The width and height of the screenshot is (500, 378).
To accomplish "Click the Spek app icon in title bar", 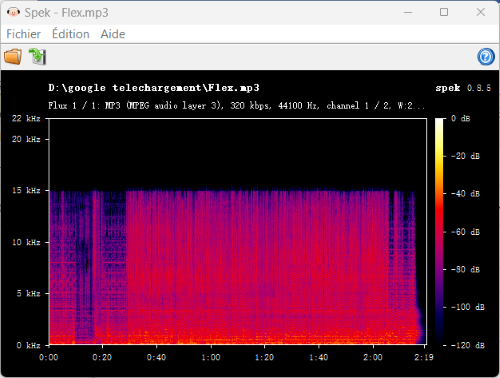I will coord(13,13).
